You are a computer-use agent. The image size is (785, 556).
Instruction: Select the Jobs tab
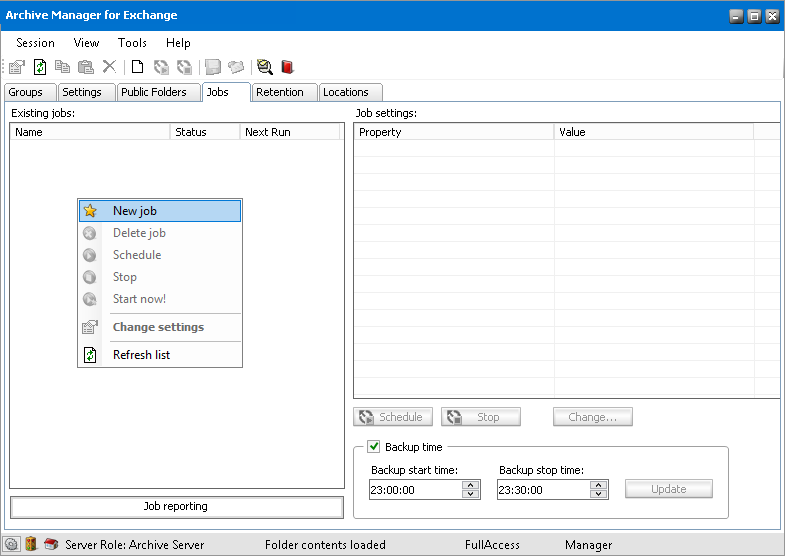[226, 92]
